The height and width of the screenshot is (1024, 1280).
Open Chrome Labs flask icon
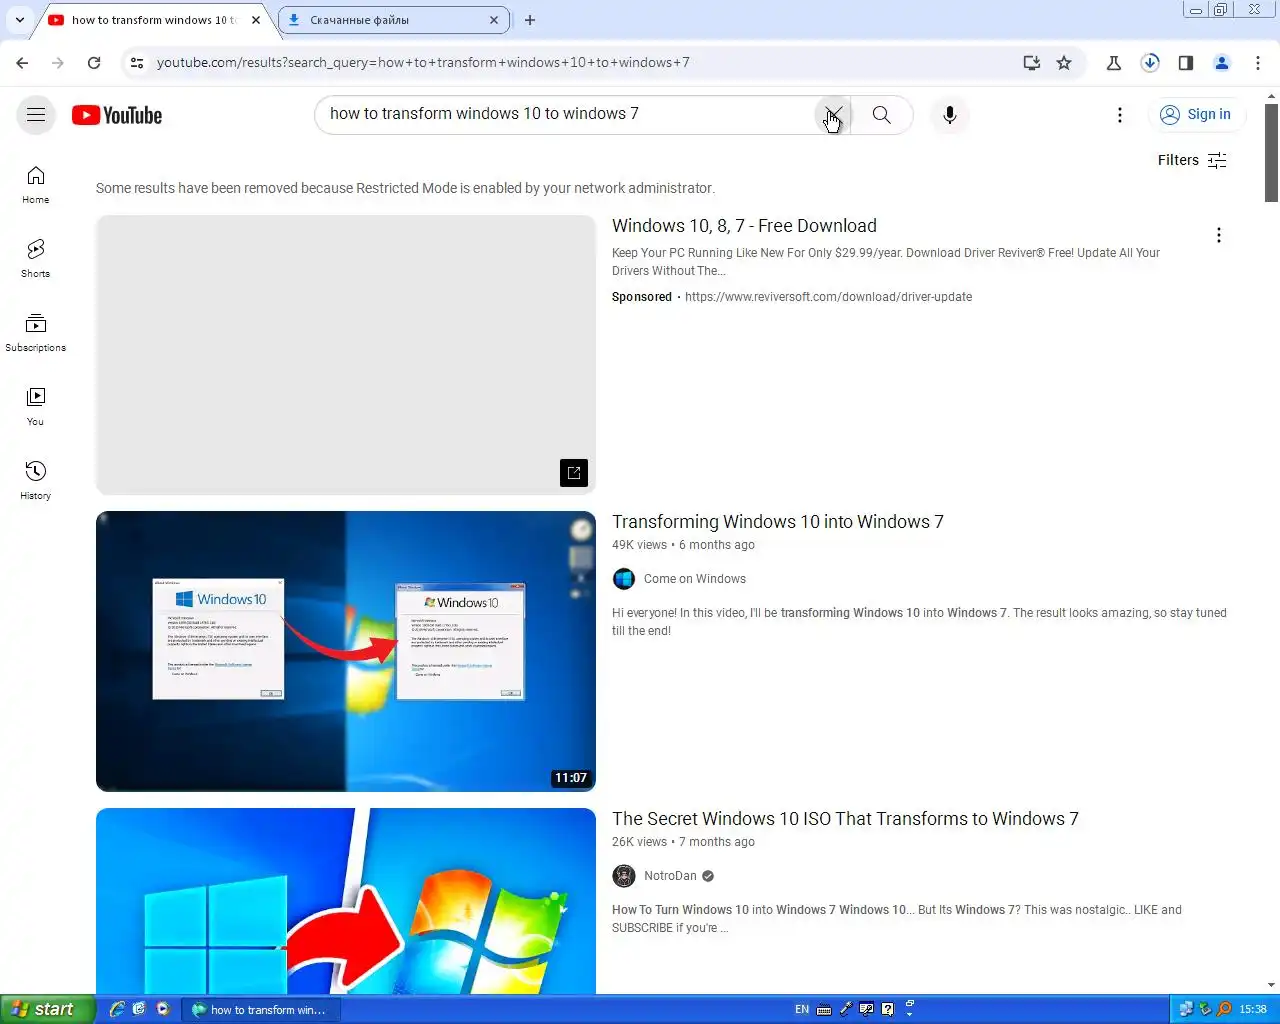tap(1114, 63)
